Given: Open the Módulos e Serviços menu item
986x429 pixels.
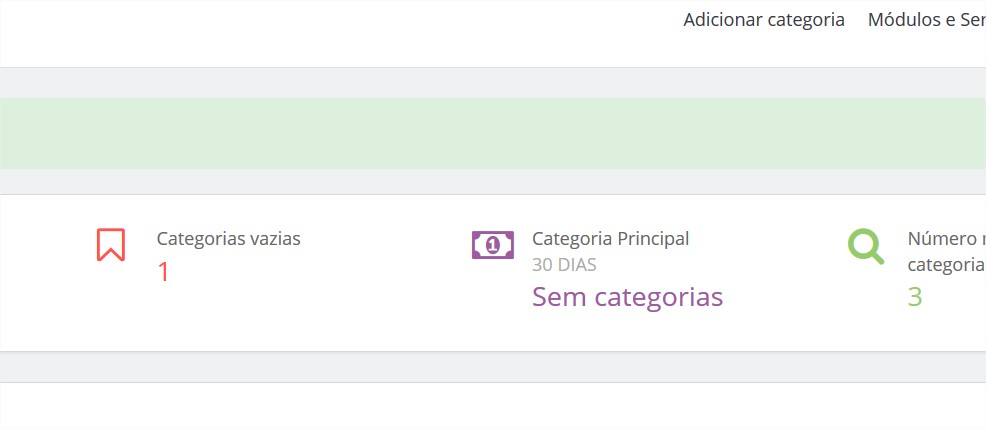Looking at the screenshot, I should tap(926, 20).
